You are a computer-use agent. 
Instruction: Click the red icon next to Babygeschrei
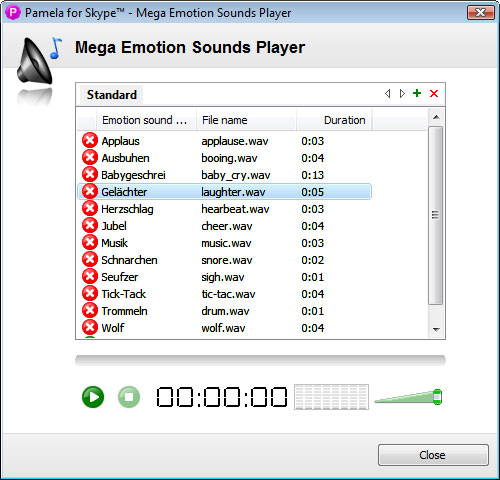(90, 174)
